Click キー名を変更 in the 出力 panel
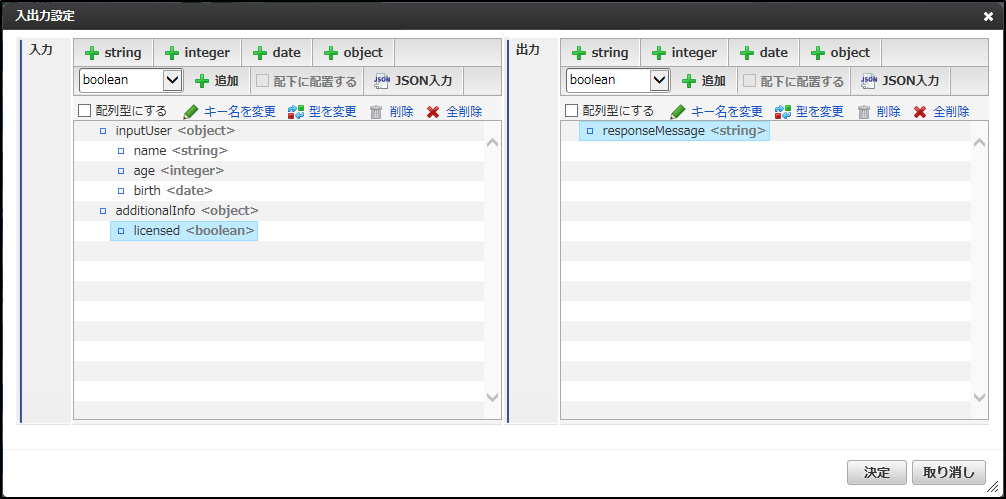This screenshot has height=499, width=1006. 717,112
